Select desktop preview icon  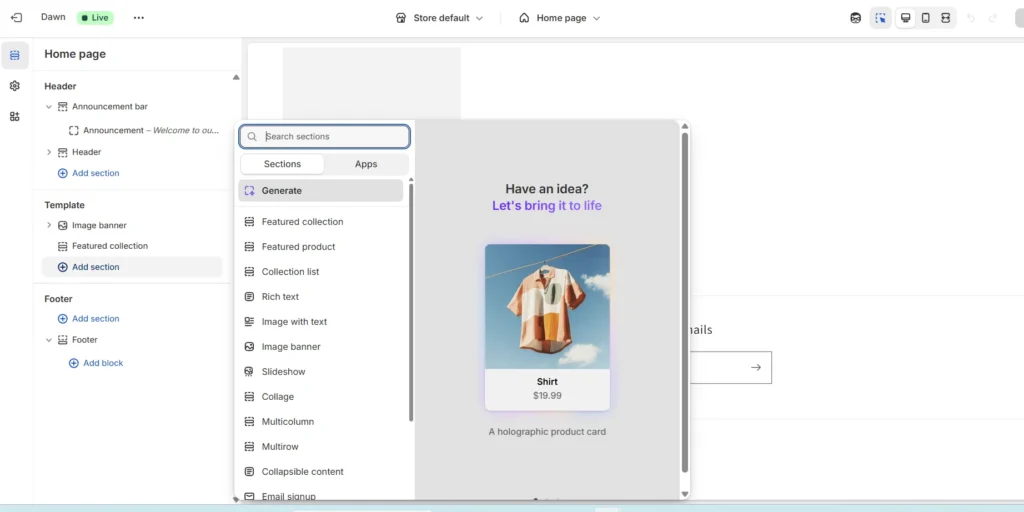(905, 18)
